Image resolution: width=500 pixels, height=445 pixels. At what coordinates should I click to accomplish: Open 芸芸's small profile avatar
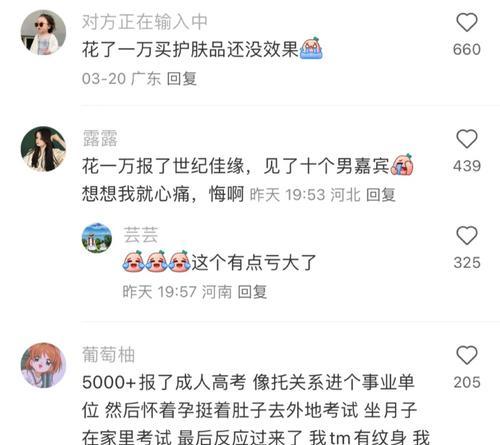coord(97,238)
